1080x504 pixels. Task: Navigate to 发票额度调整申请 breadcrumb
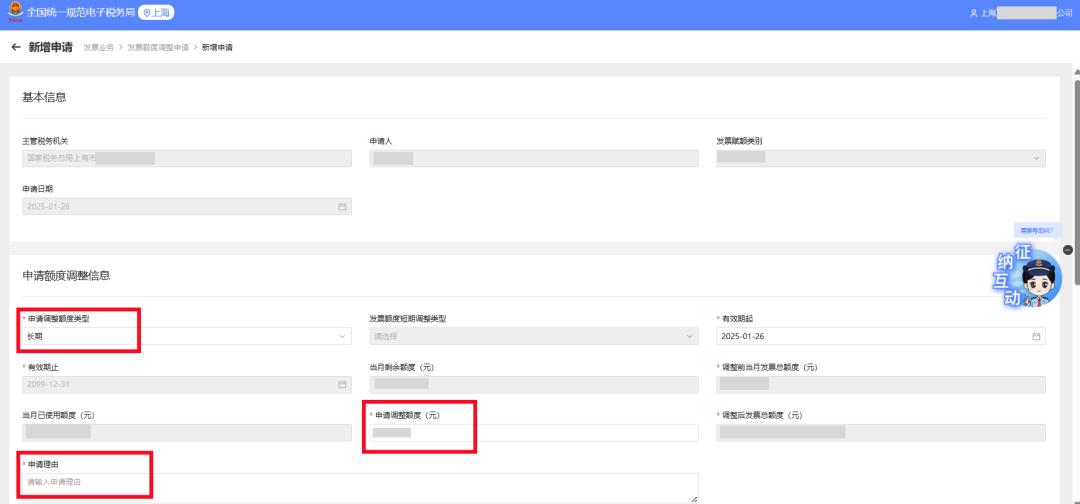tap(158, 48)
